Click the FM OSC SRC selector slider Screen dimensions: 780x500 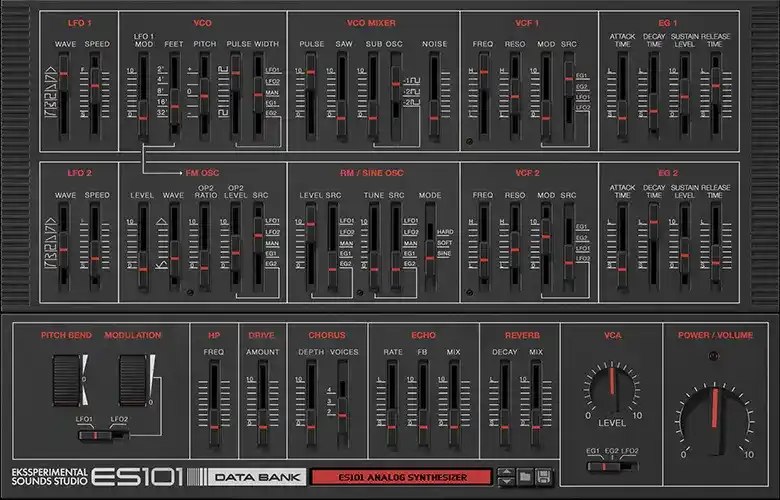pyautogui.click(x=258, y=247)
